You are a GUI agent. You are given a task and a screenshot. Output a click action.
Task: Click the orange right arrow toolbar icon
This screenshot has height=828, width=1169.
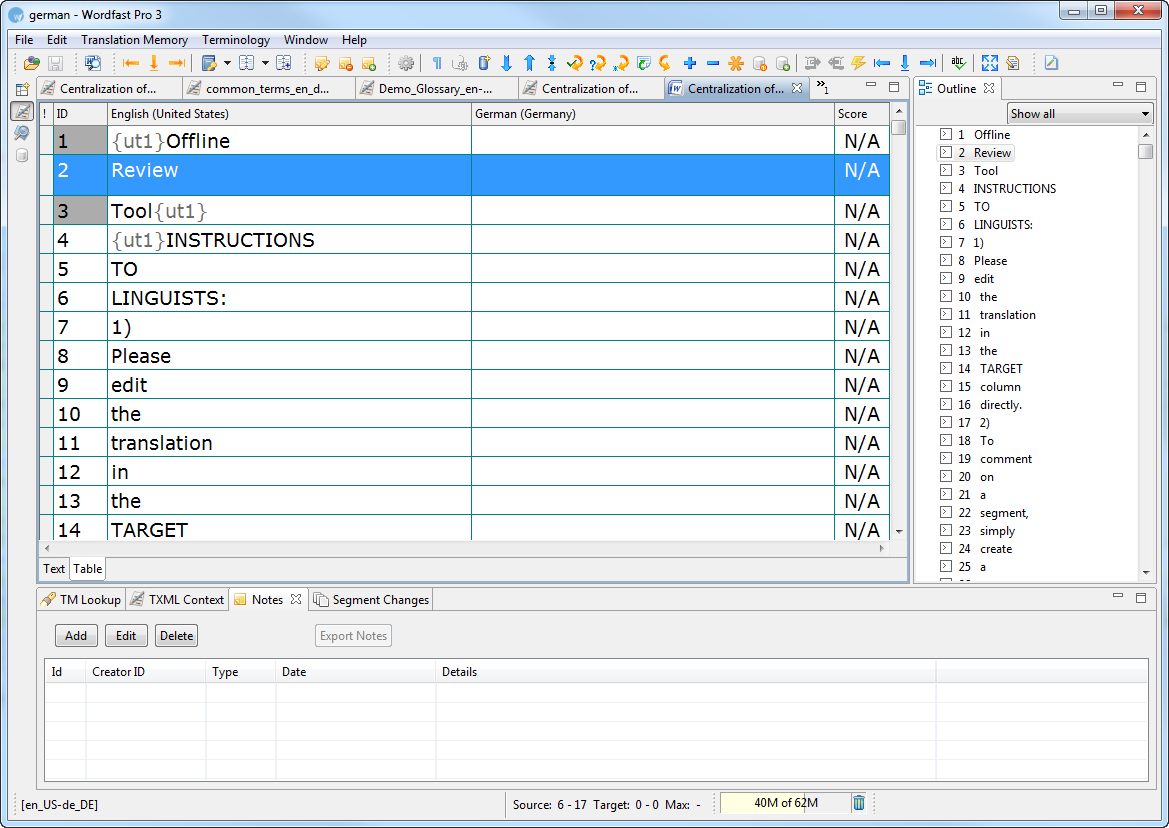pos(177,63)
